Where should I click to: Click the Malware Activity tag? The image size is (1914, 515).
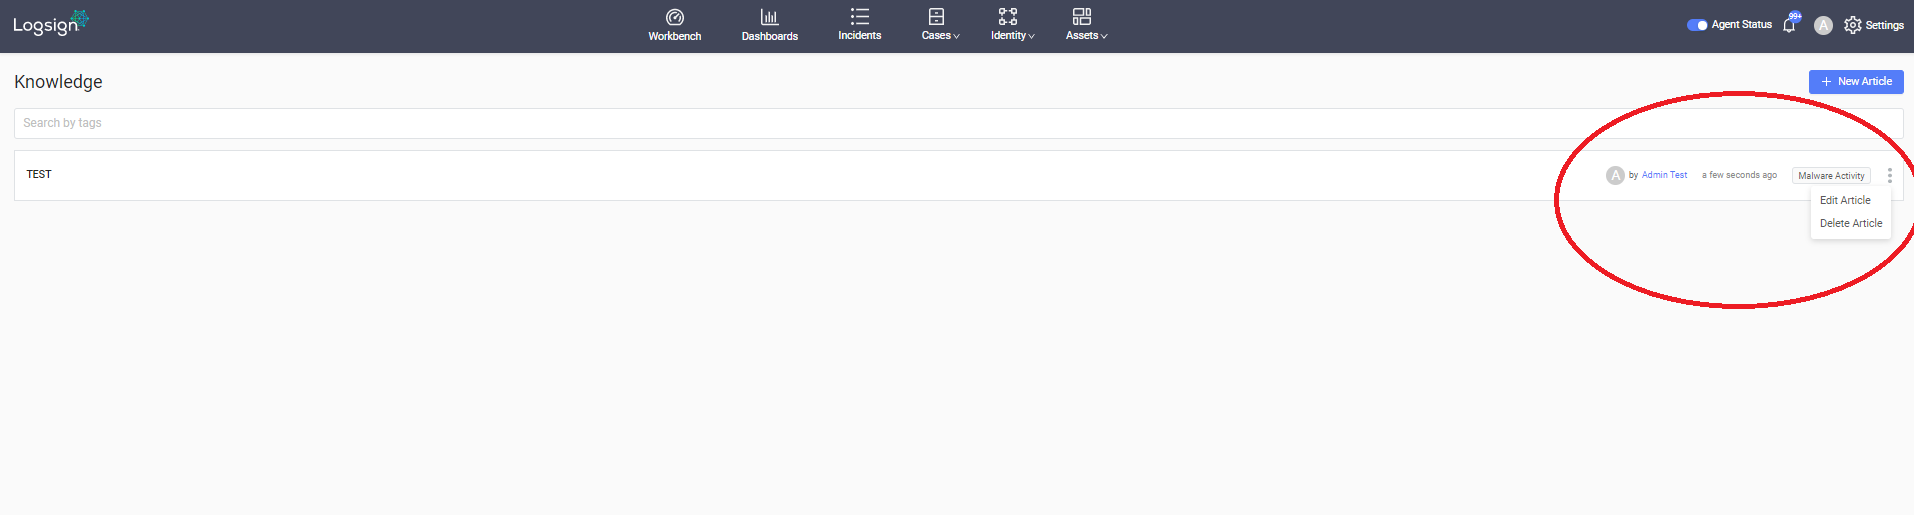[1831, 175]
